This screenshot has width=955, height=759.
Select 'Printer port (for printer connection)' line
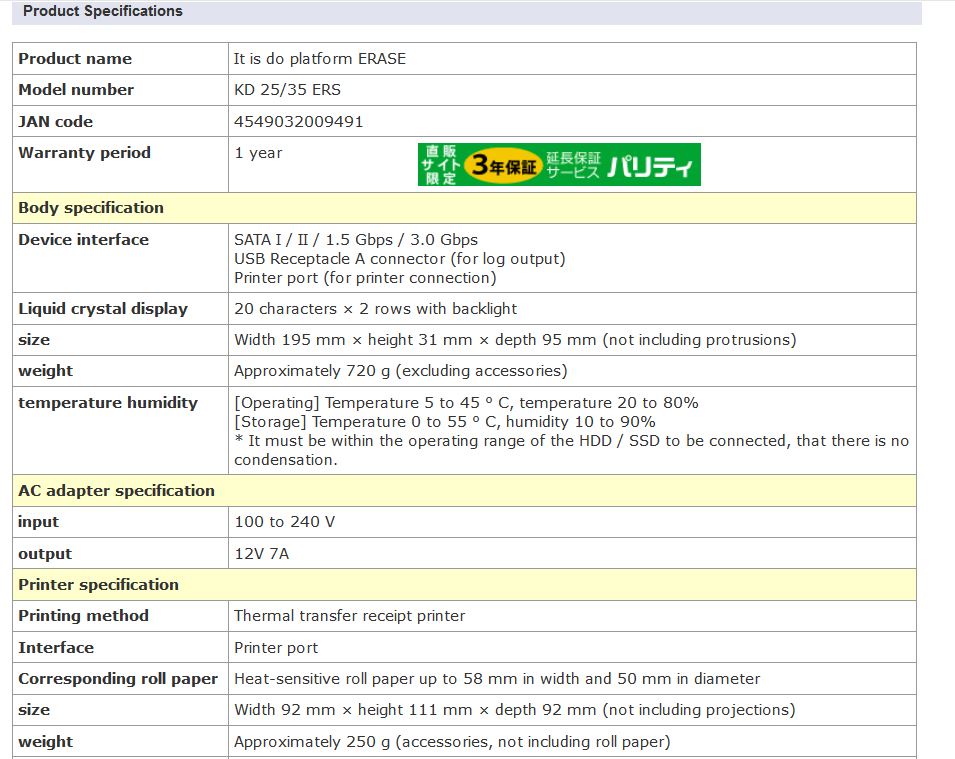[x=365, y=278]
